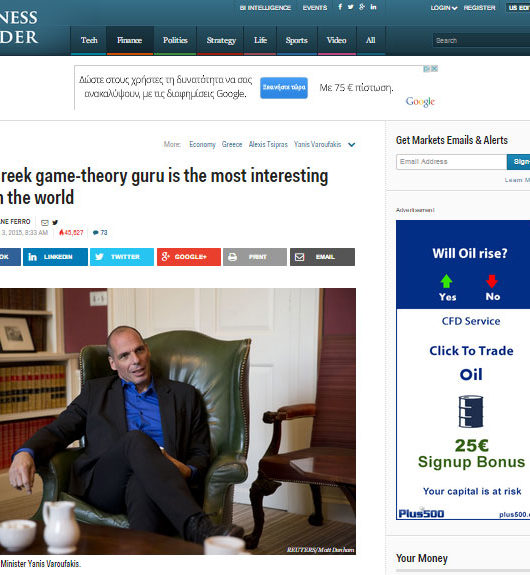The image size is (530, 575).
Task: View the article comments bubble icon
Action: 96,232
